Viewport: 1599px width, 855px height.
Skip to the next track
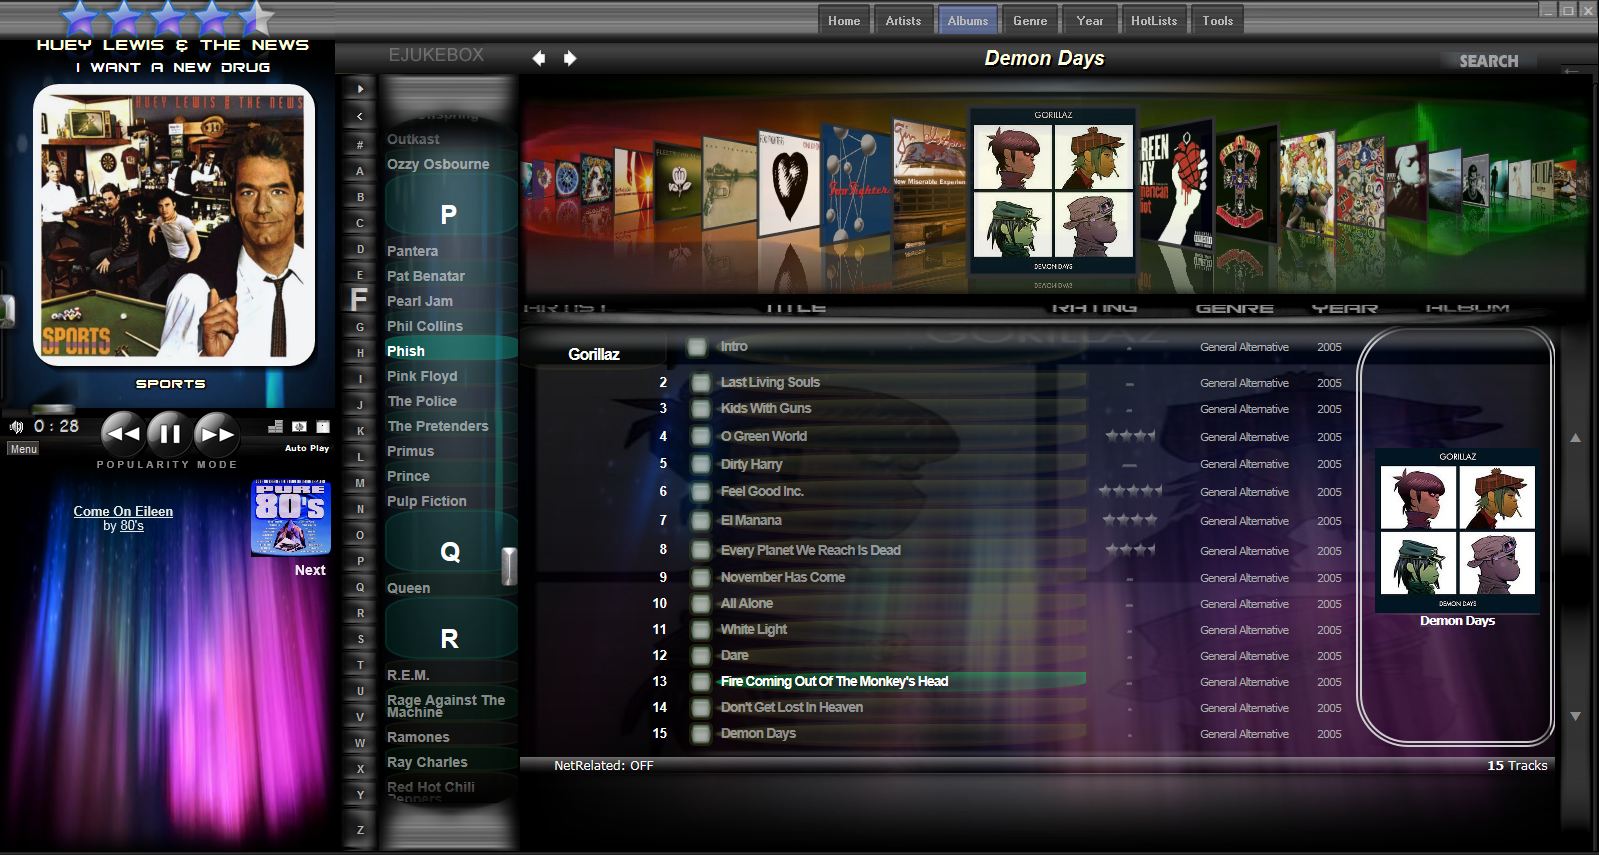click(217, 434)
